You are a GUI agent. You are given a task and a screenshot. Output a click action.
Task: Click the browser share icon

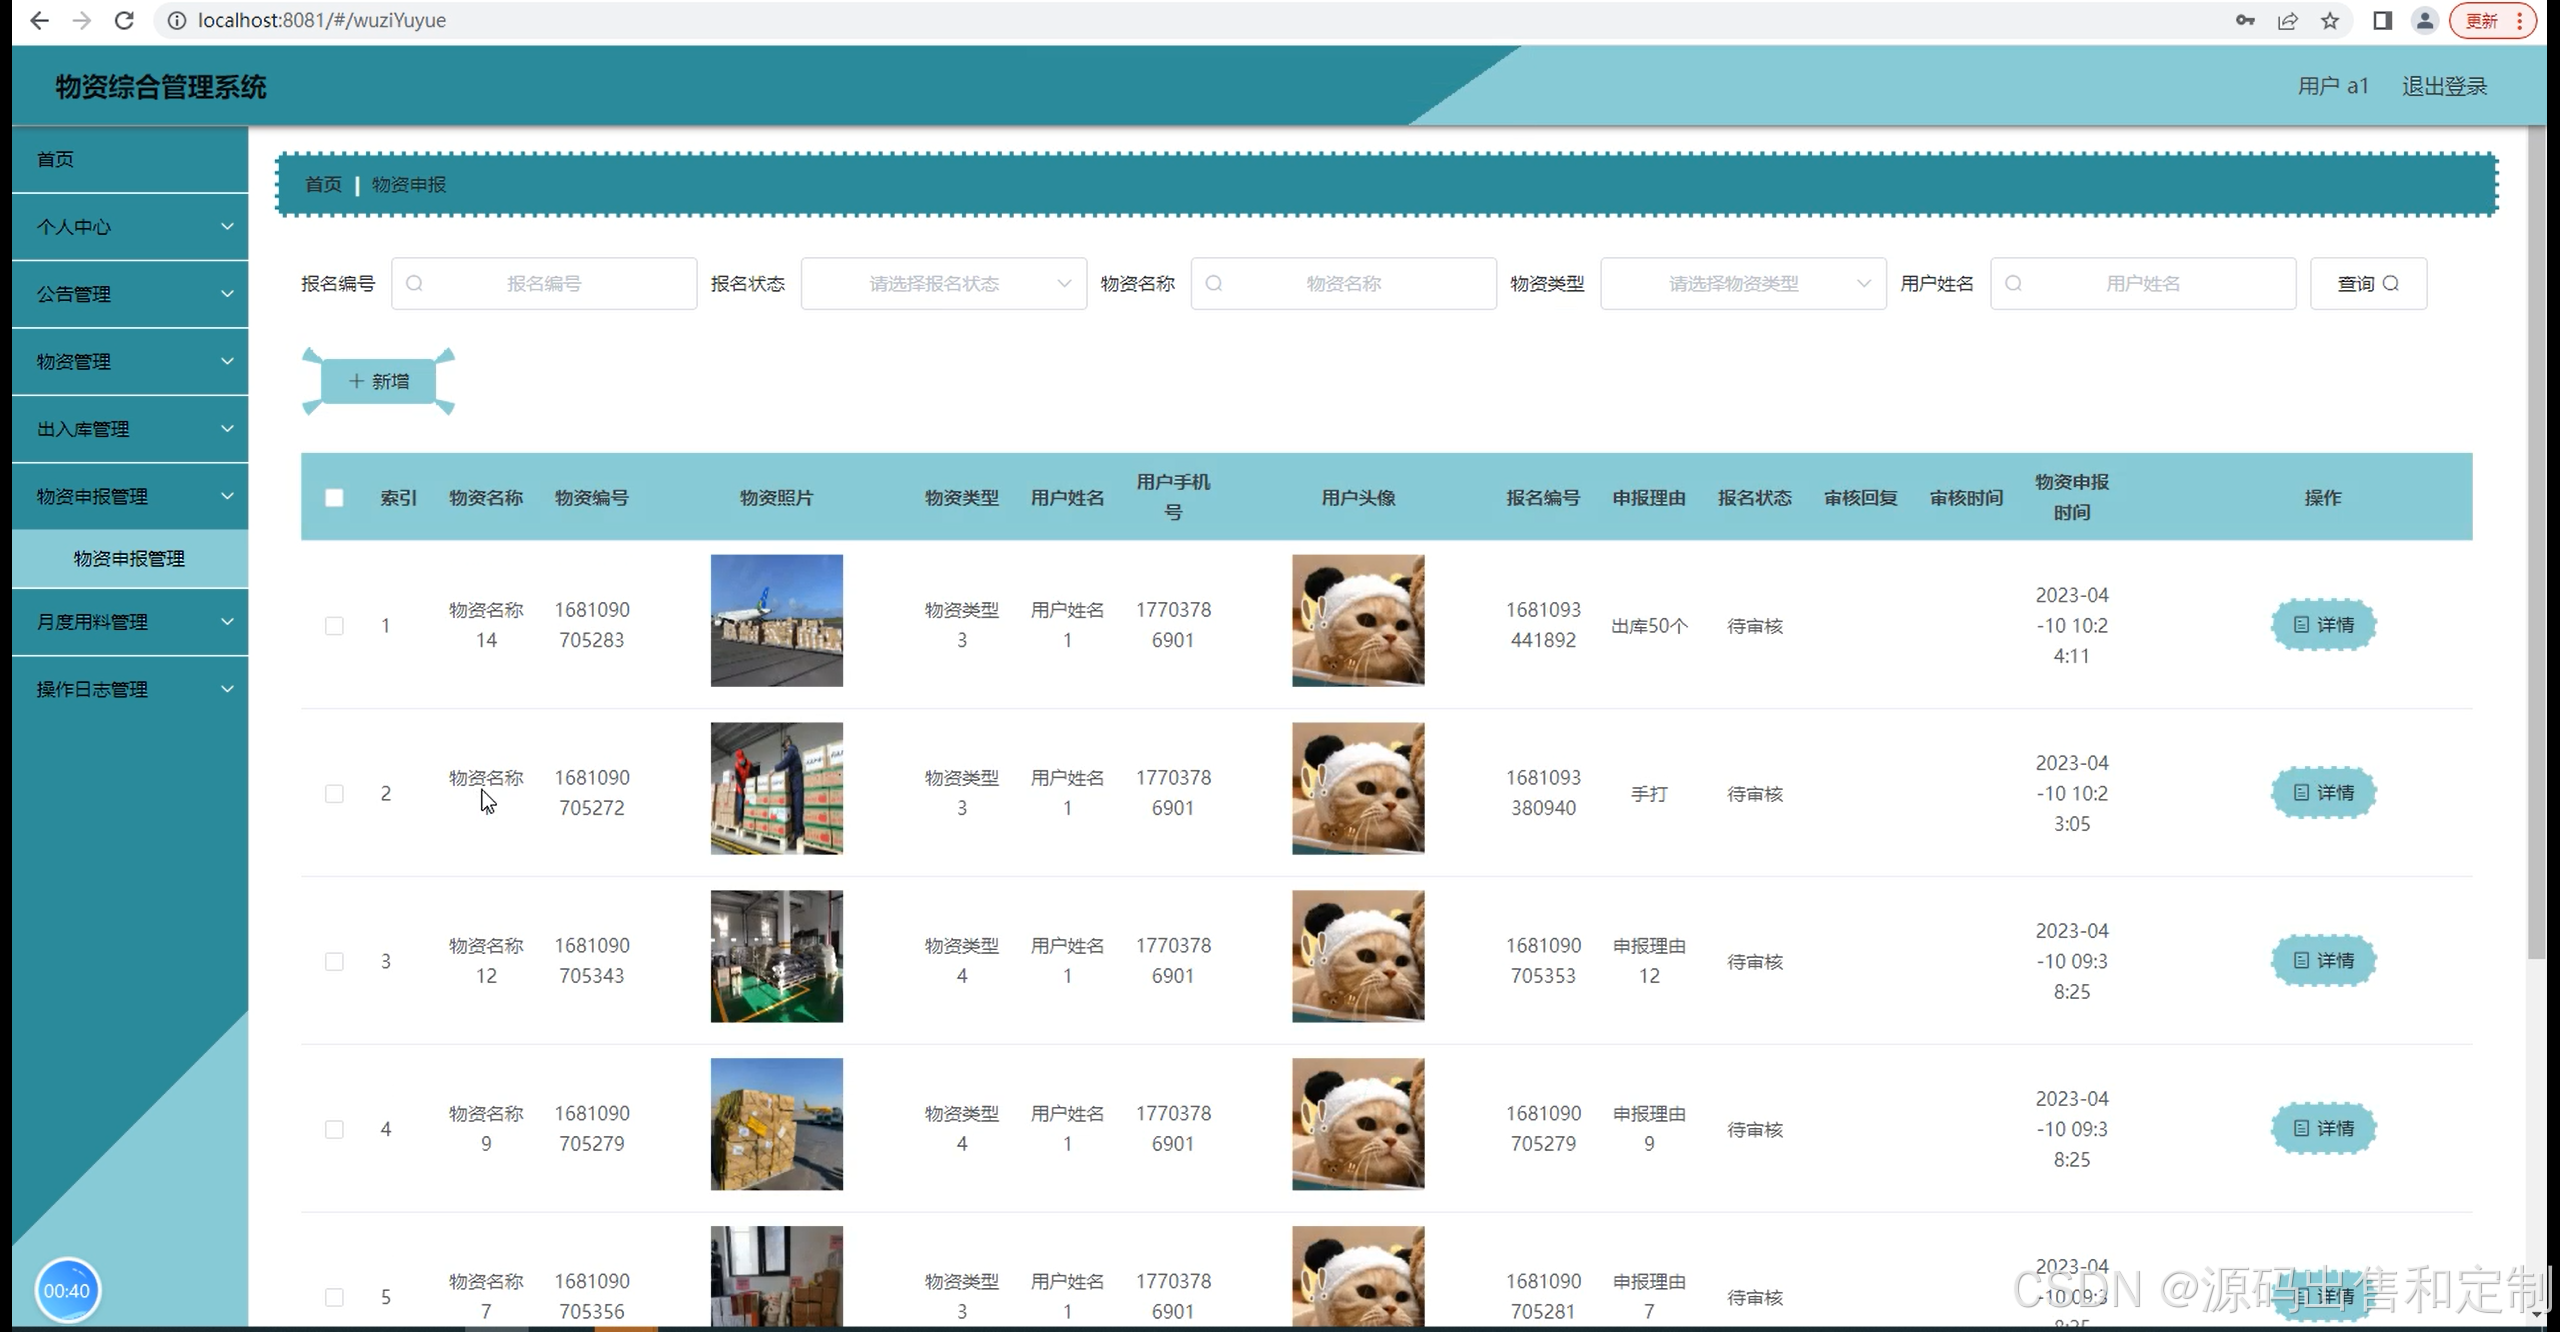pos(2287,20)
